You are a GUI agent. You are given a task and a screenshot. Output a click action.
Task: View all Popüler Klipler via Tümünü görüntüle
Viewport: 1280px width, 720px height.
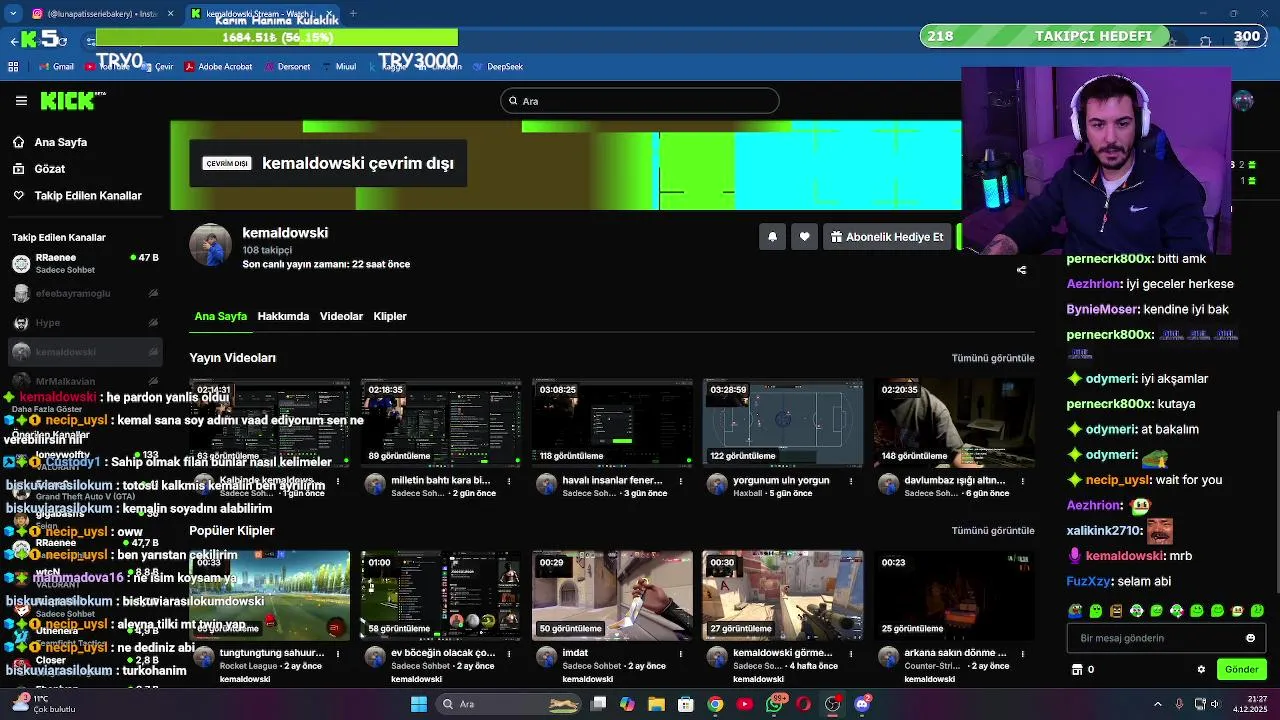(x=993, y=531)
